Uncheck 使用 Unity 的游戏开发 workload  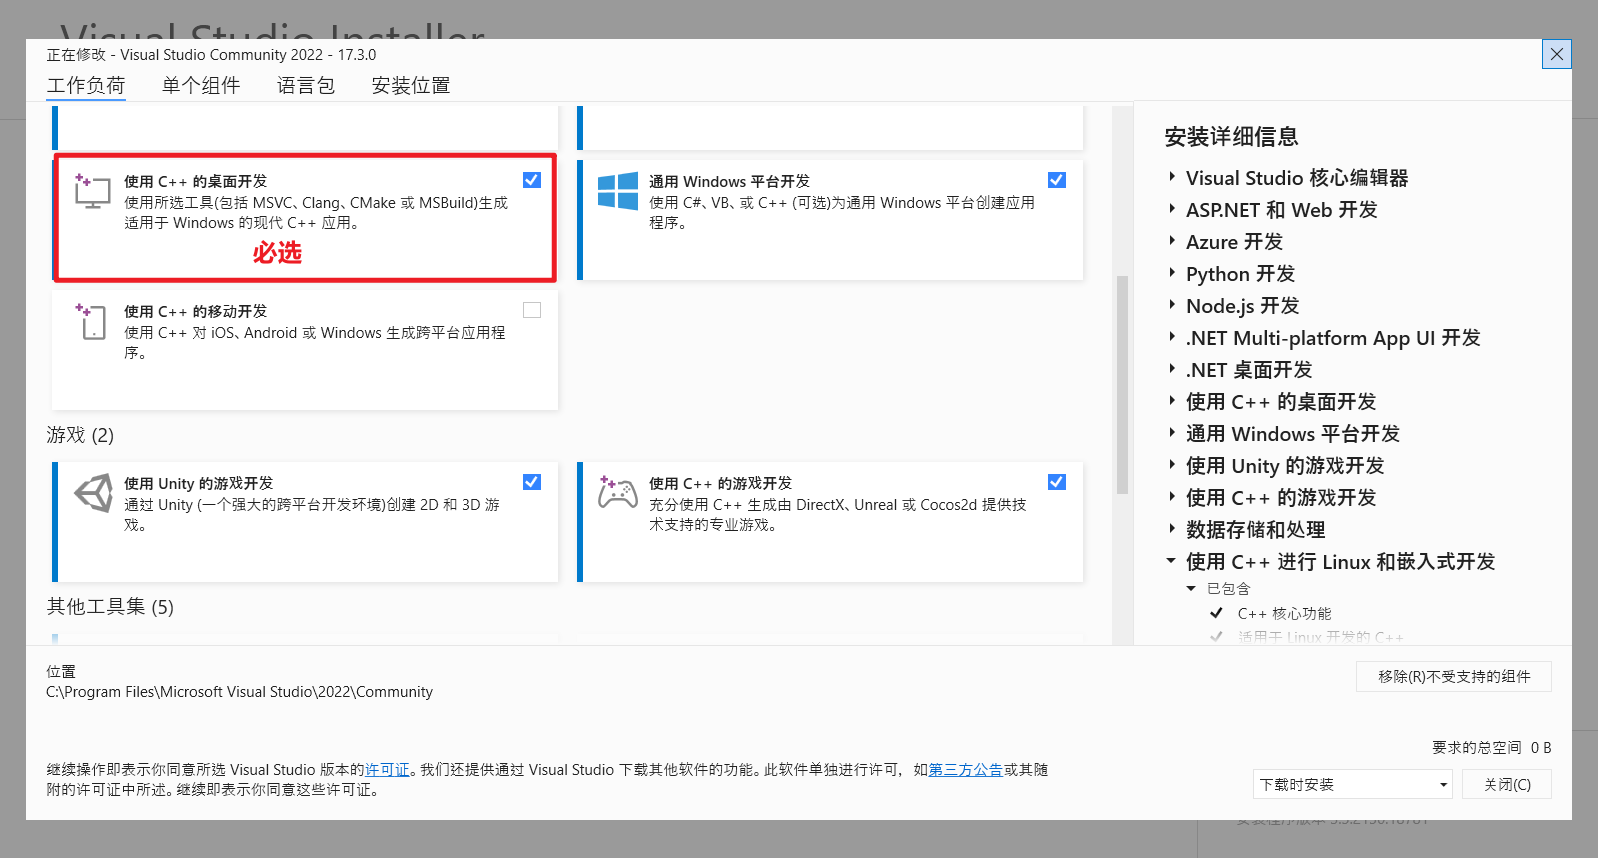(532, 482)
